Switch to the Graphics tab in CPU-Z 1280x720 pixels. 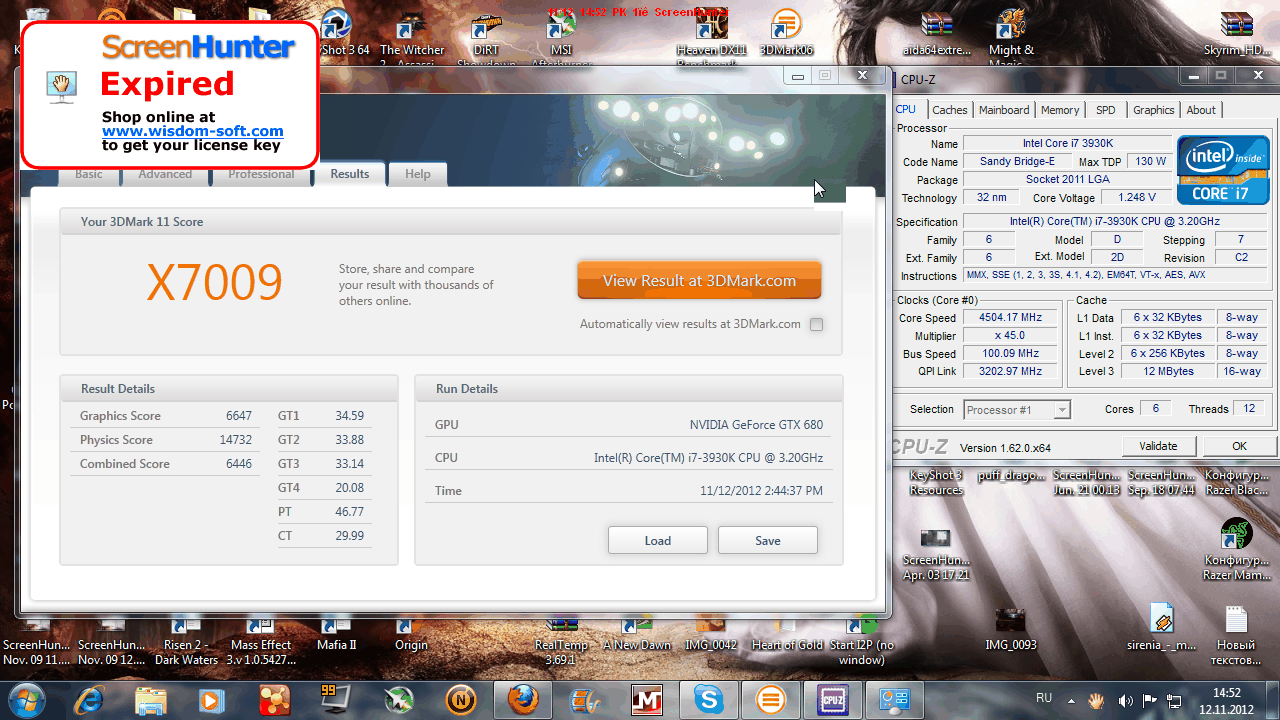(x=1153, y=110)
